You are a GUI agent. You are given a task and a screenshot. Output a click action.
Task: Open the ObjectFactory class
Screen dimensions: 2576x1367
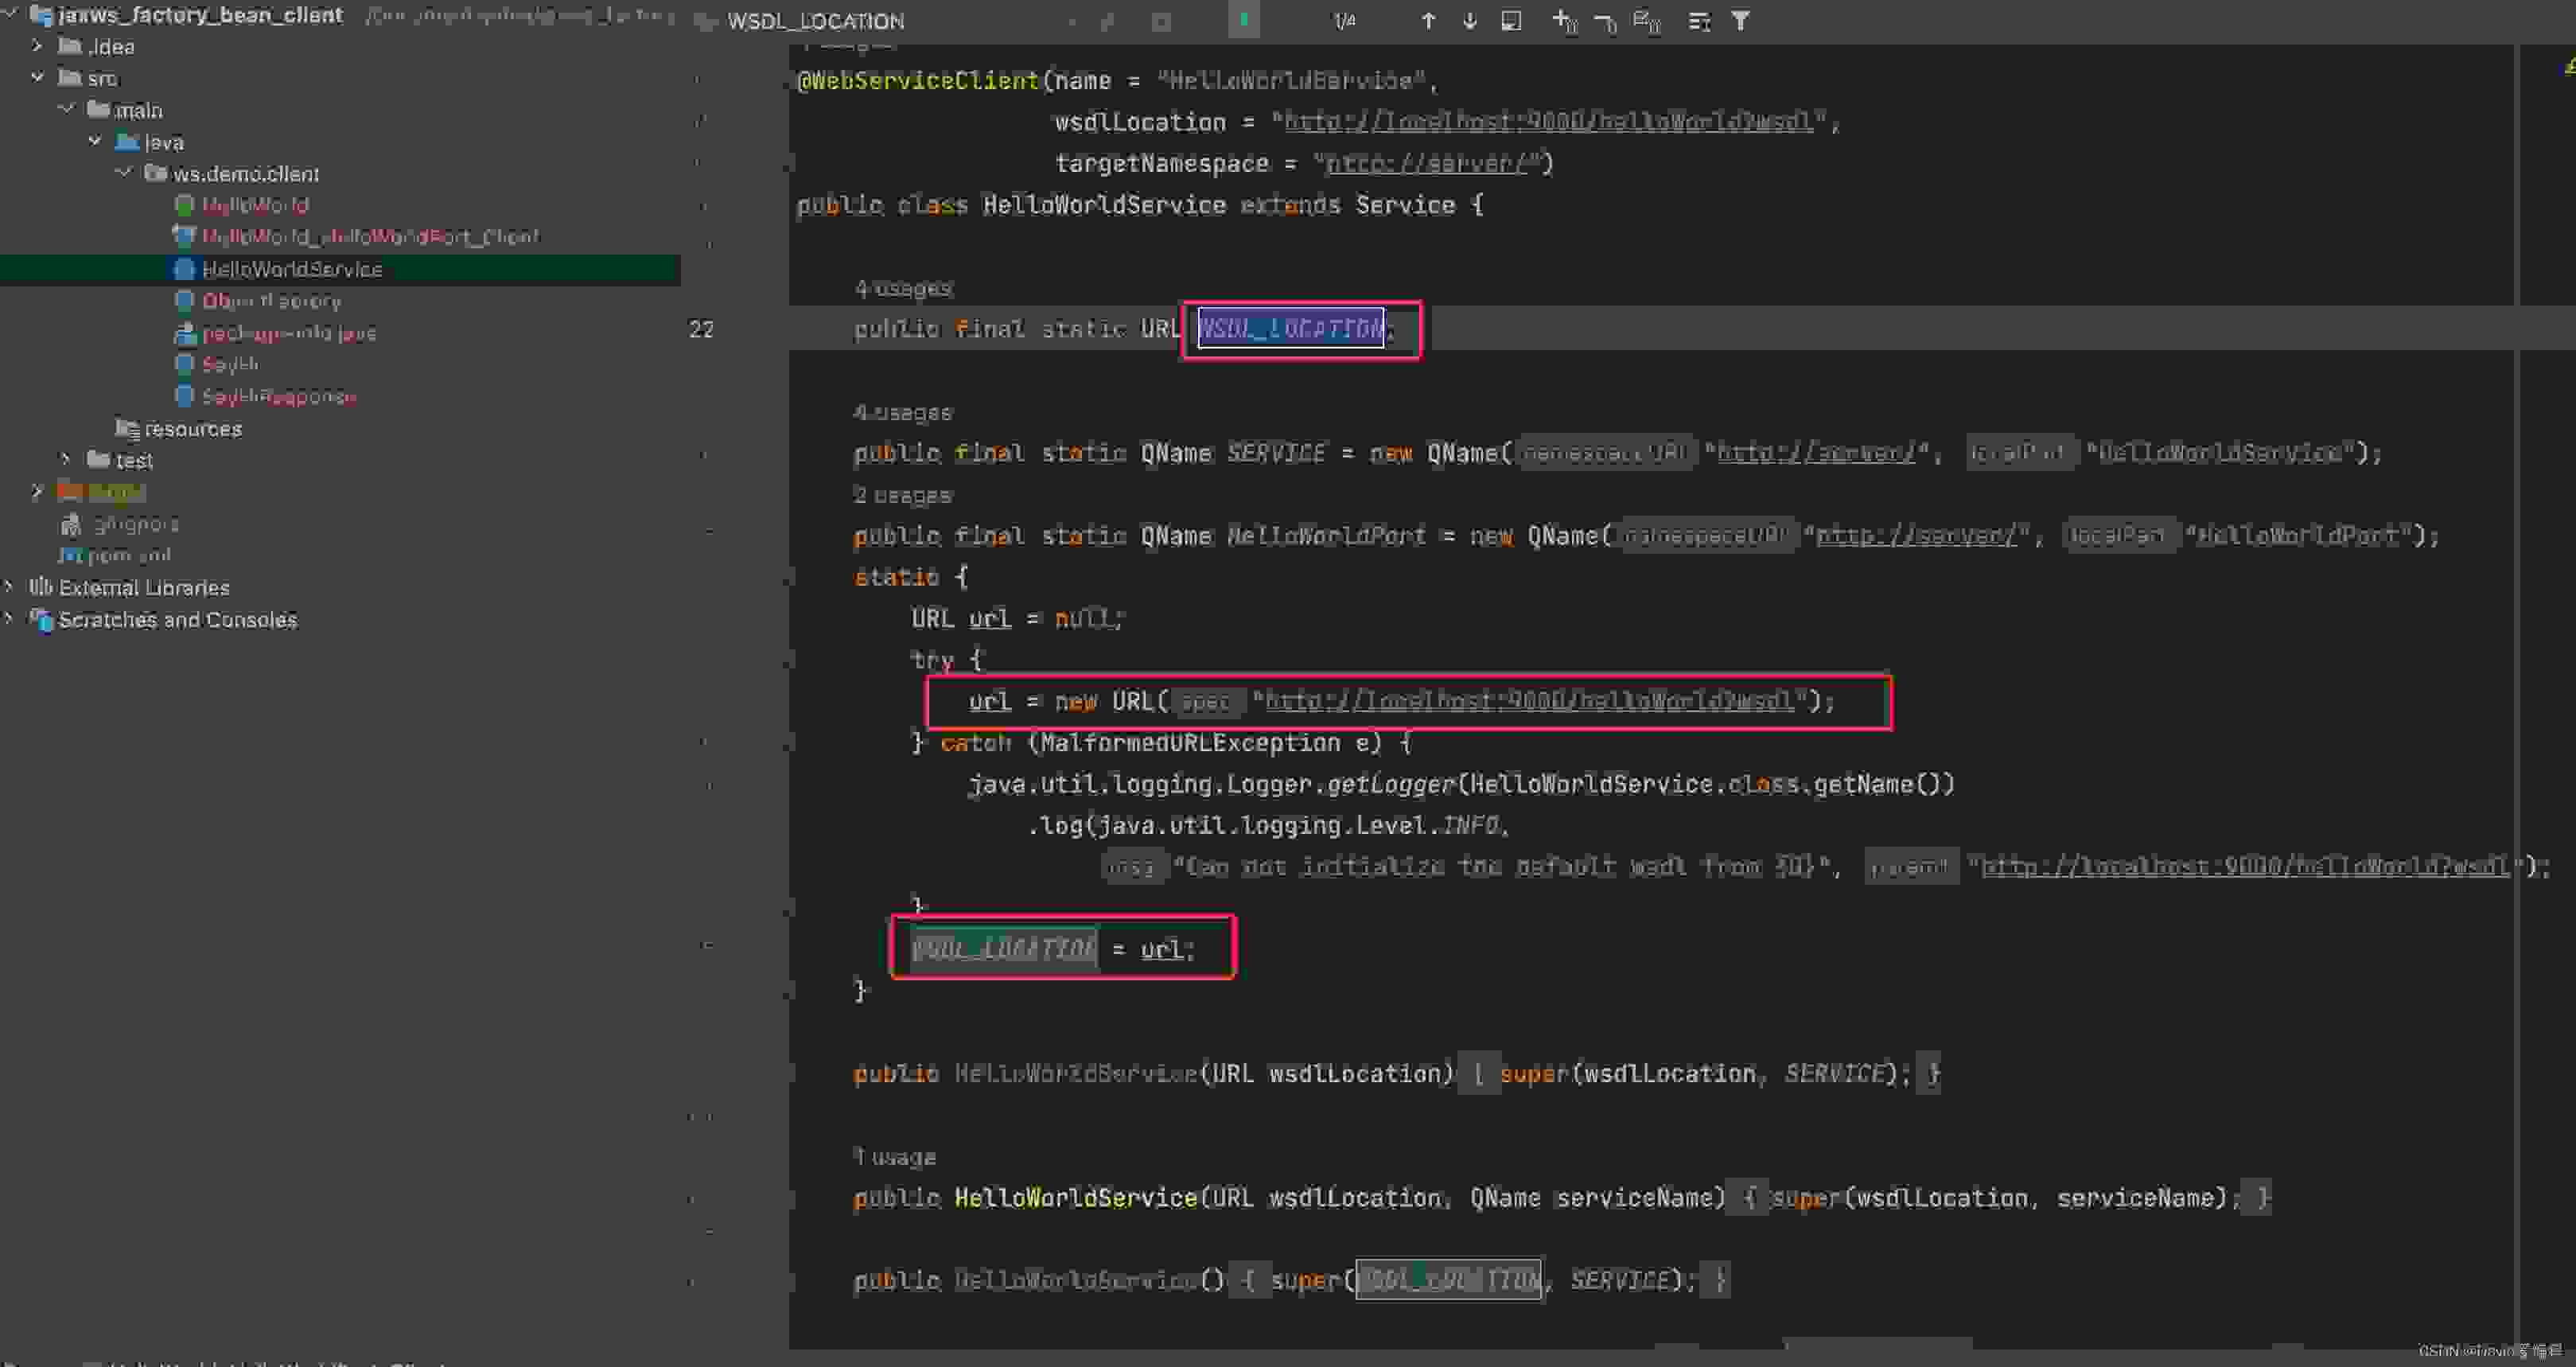tap(271, 301)
